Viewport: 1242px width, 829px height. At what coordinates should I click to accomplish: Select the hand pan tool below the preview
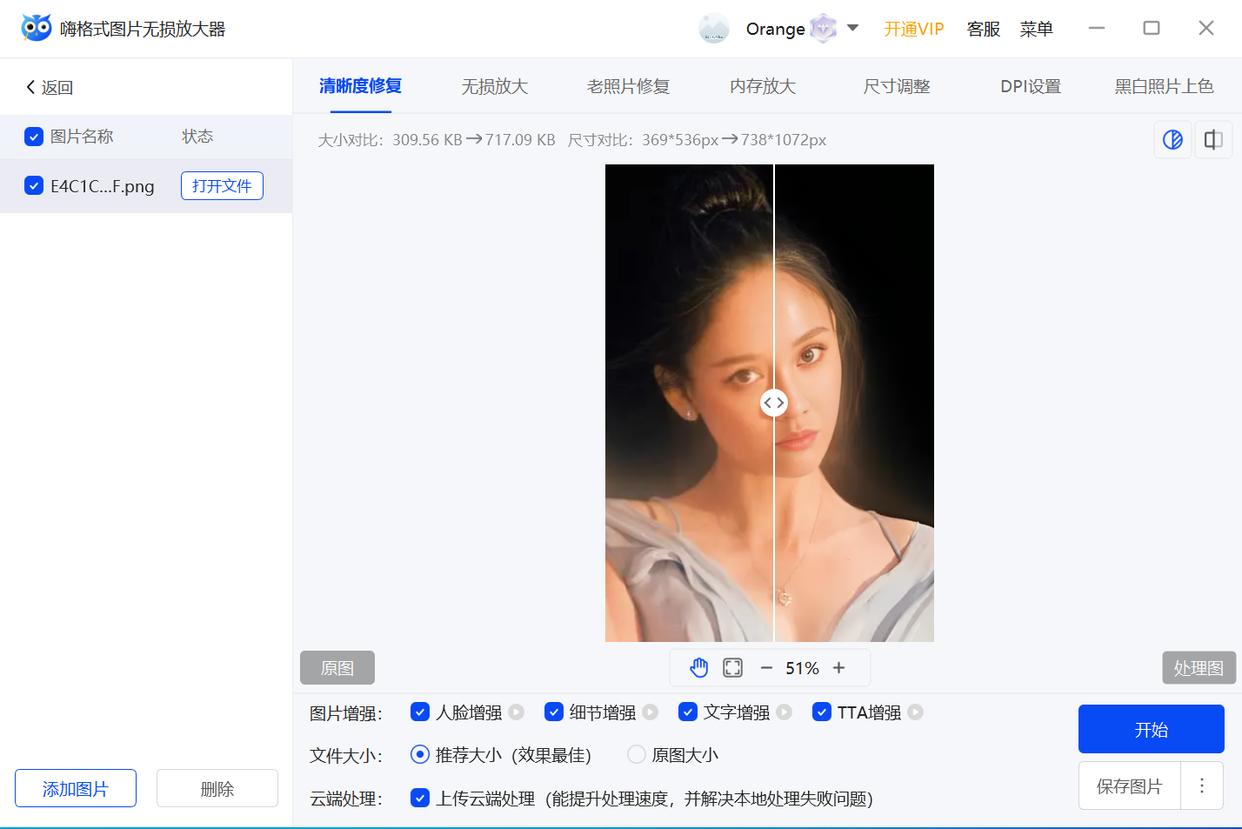pos(697,667)
